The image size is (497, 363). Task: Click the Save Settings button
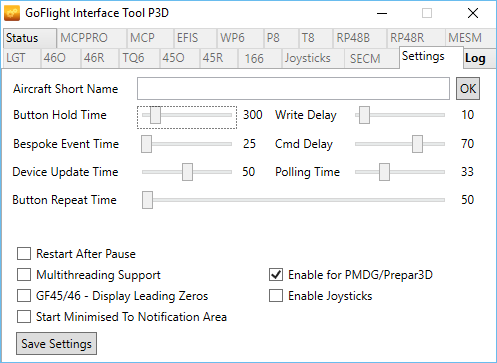point(56,344)
